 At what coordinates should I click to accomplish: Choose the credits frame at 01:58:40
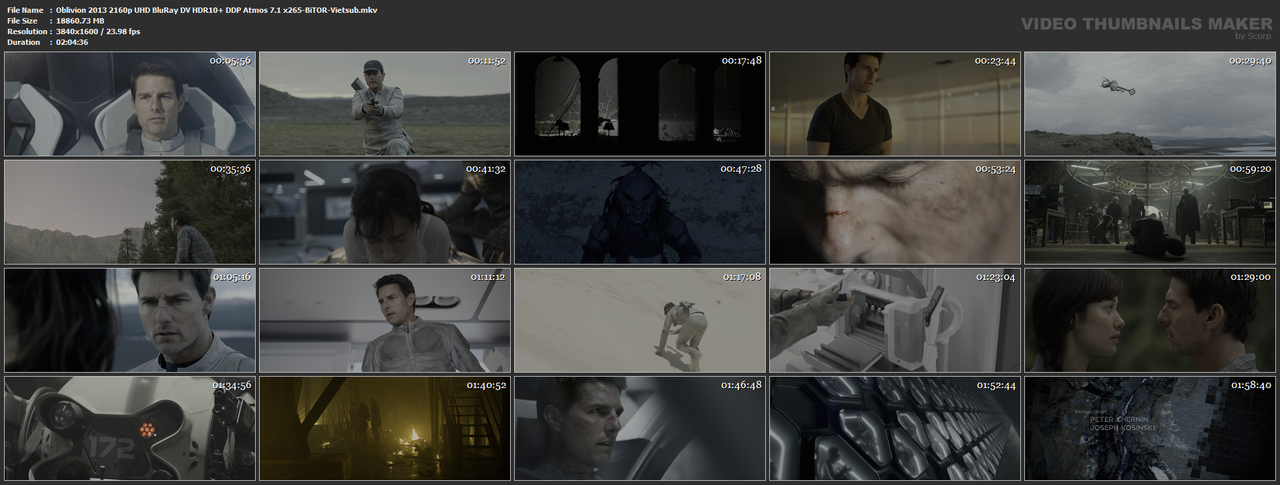[1150, 428]
